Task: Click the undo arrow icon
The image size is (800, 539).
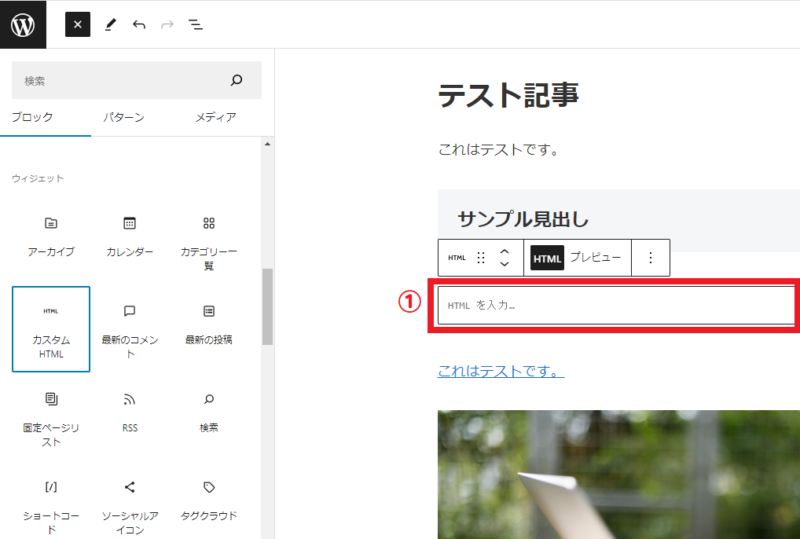Action: coord(139,24)
